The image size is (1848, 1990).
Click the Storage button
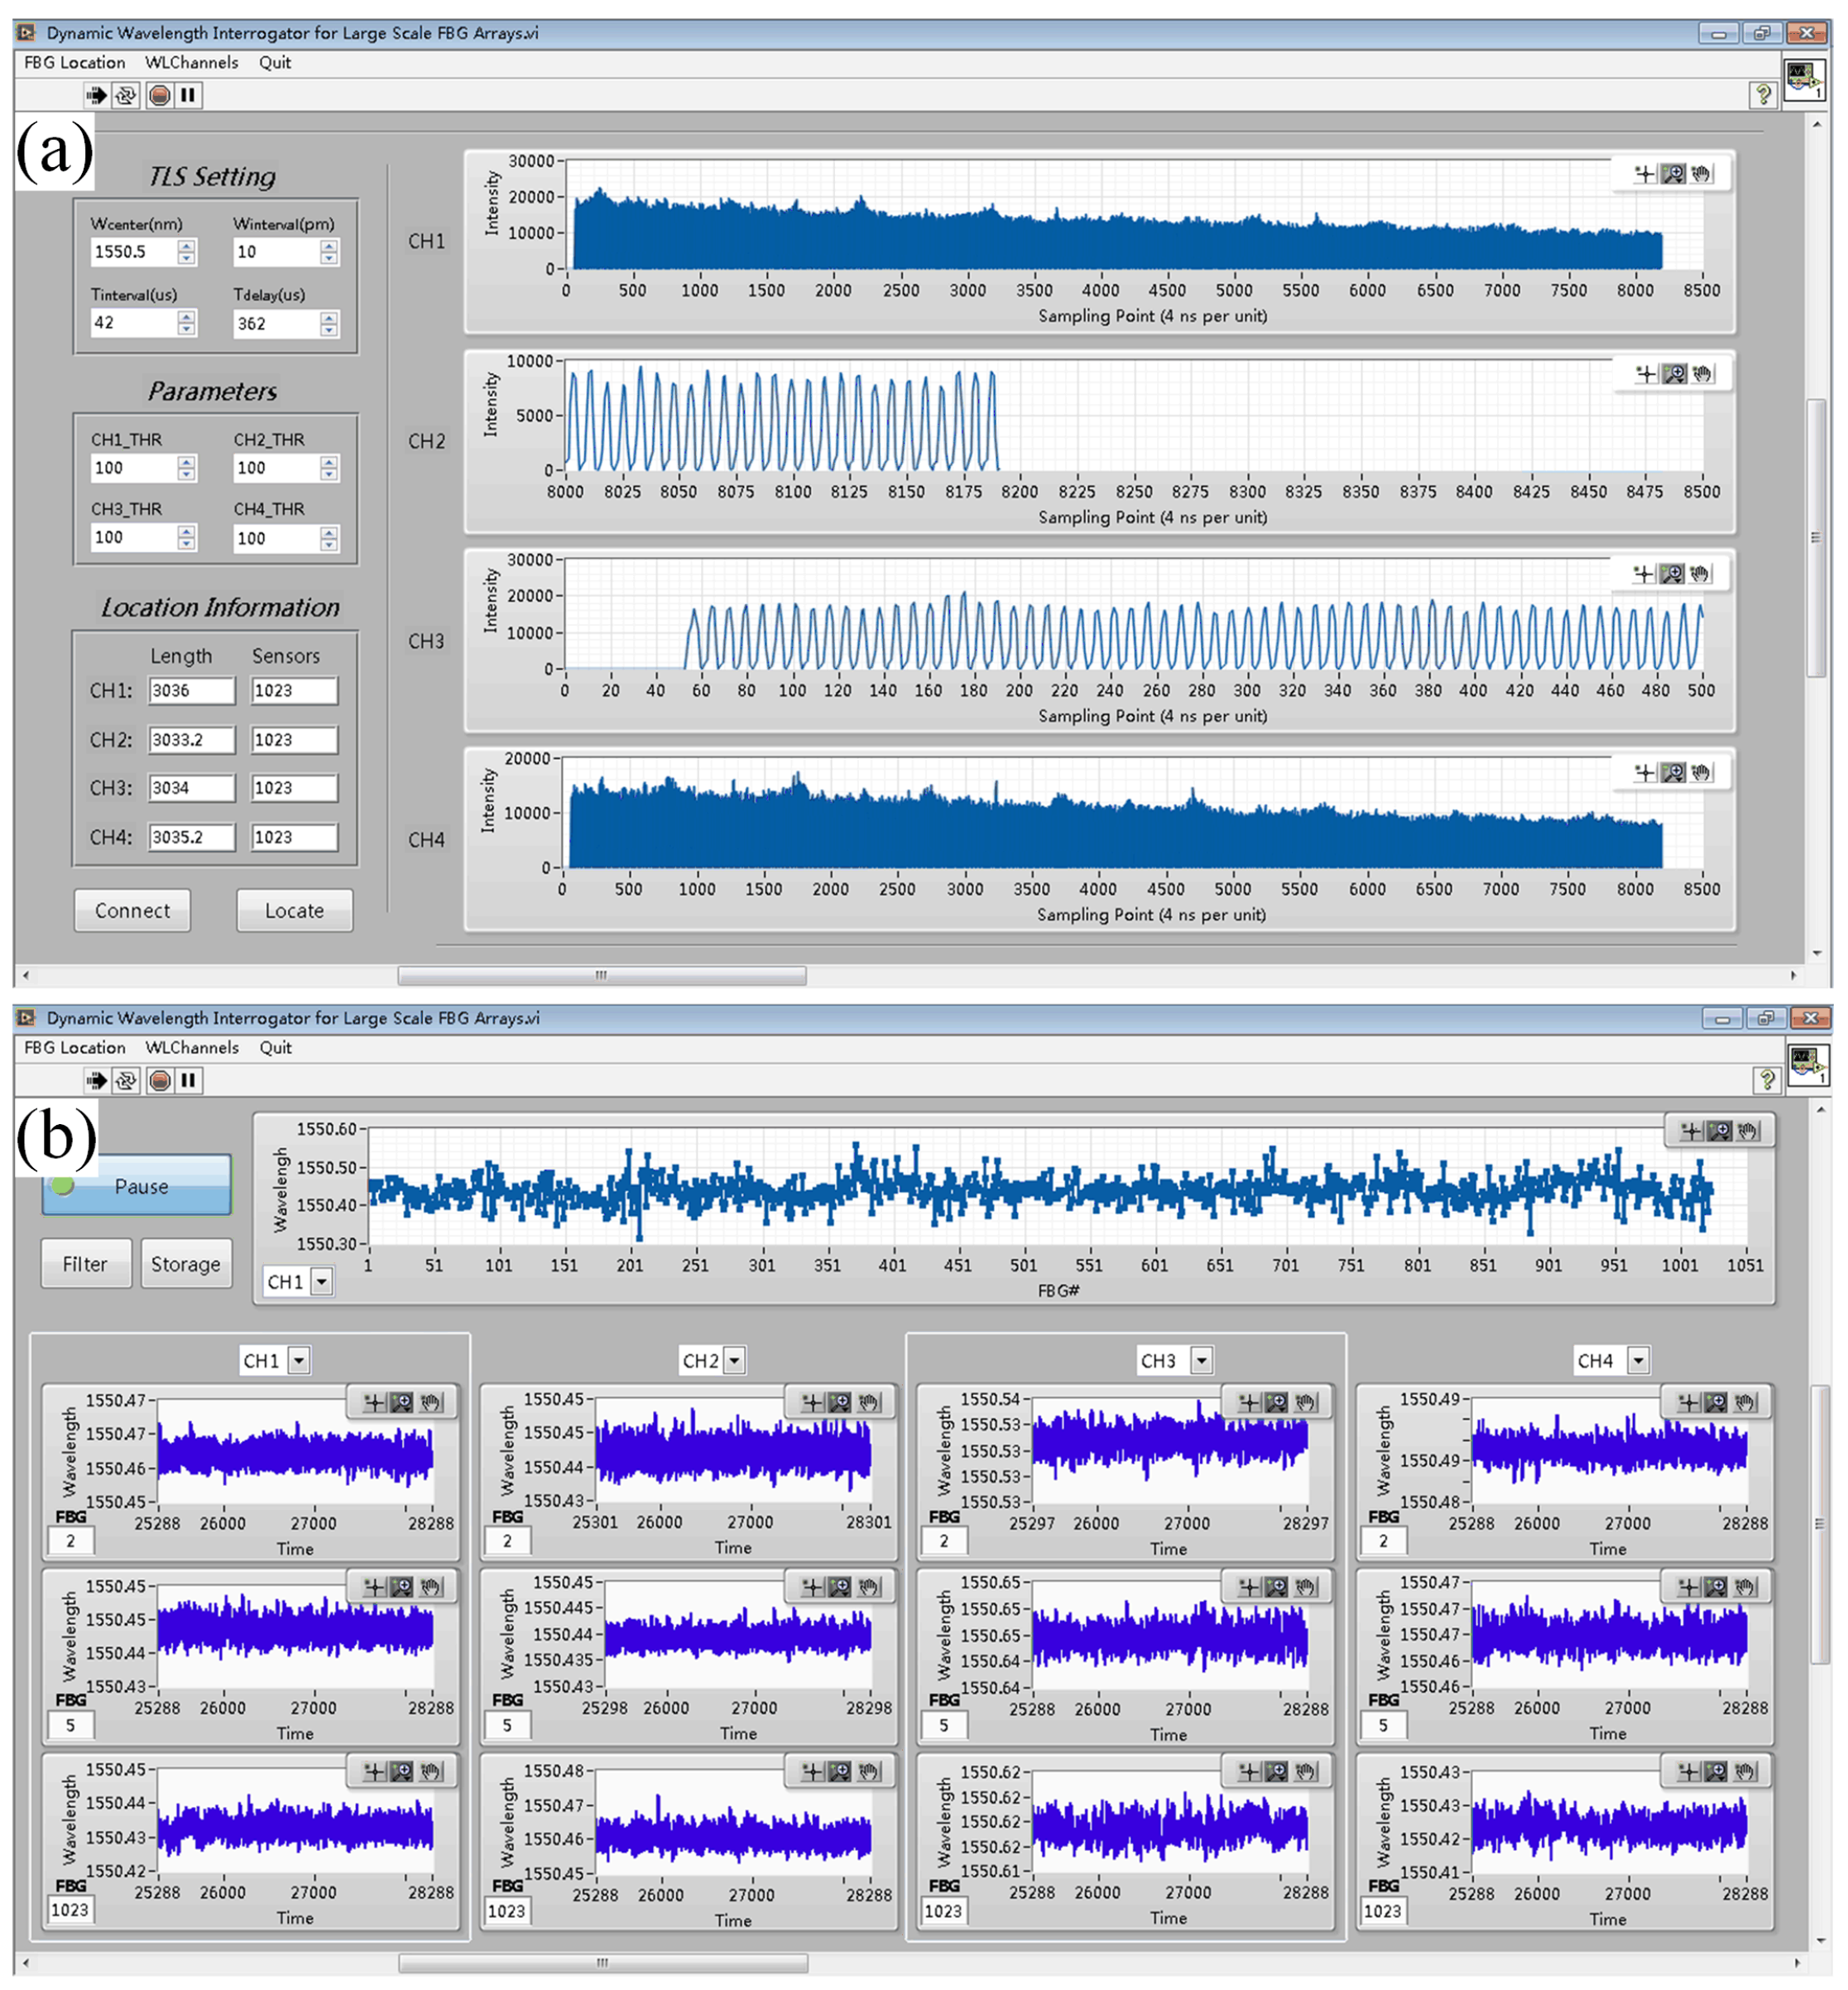pos(186,1264)
